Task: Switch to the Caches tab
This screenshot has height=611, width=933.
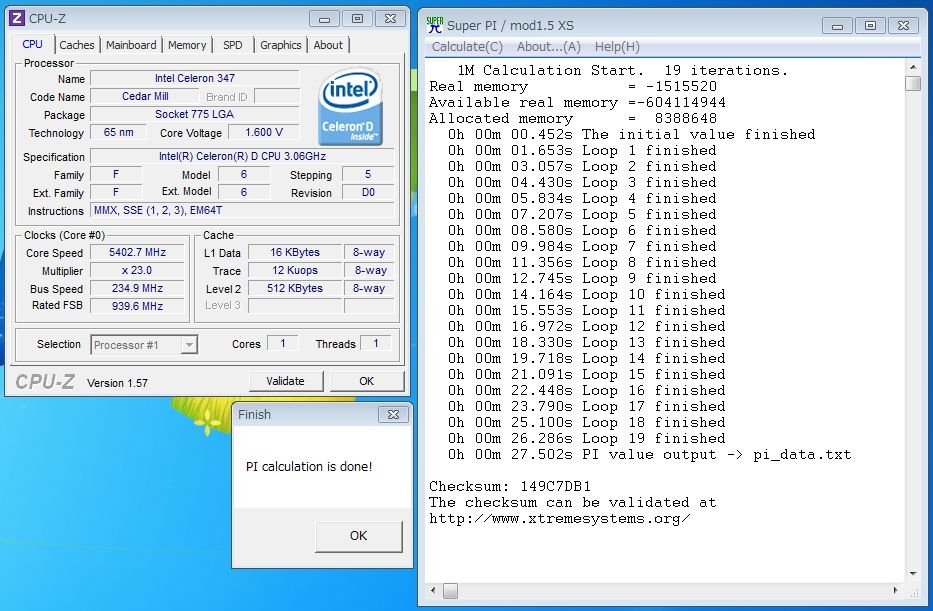Action: pyautogui.click(x=77, y=45)
